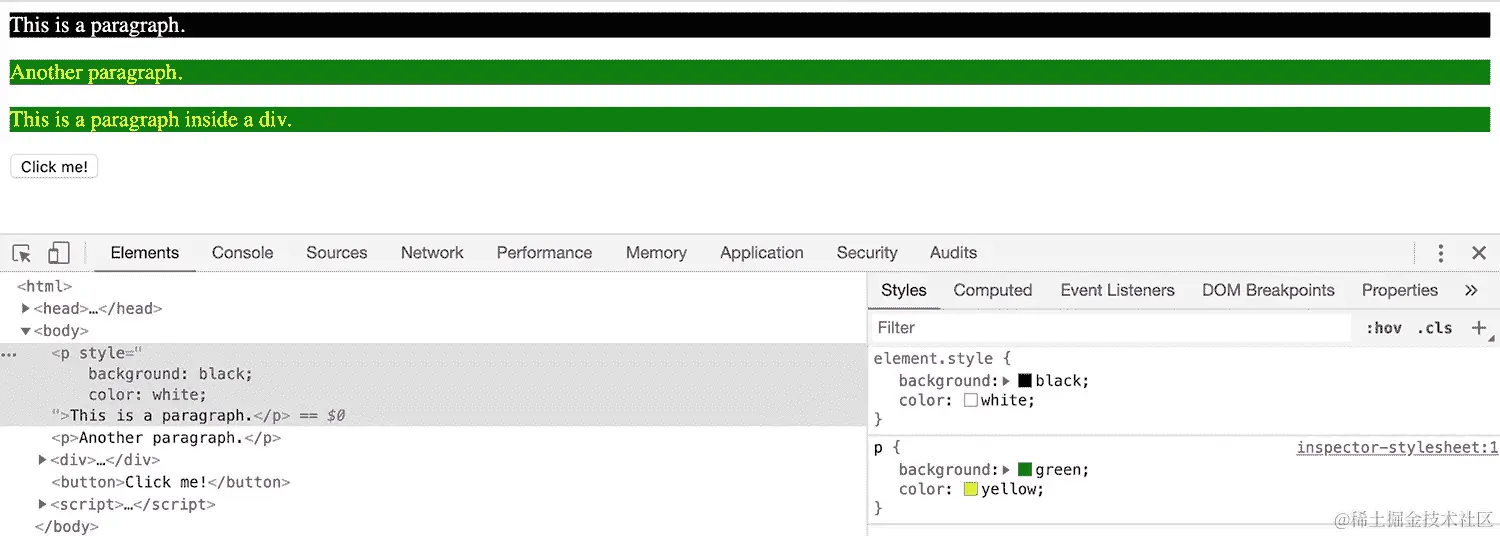Screen dimensions: 1500x536
Task: Add a new style rule plus icon
Action: [1479, 328]
